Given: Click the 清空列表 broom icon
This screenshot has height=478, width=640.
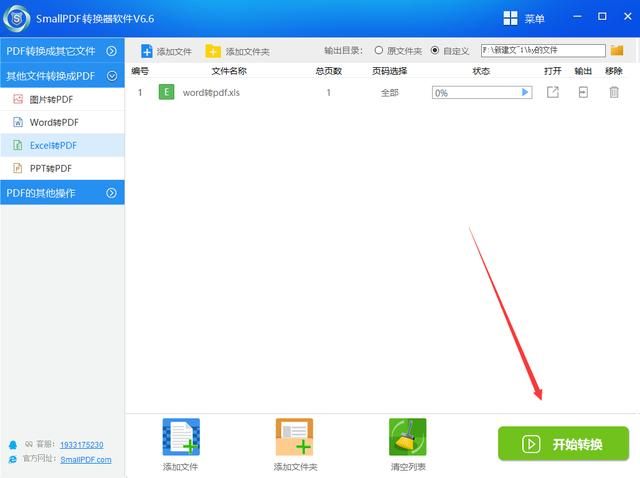Looking at the screenshot, I should coord(407,437).
